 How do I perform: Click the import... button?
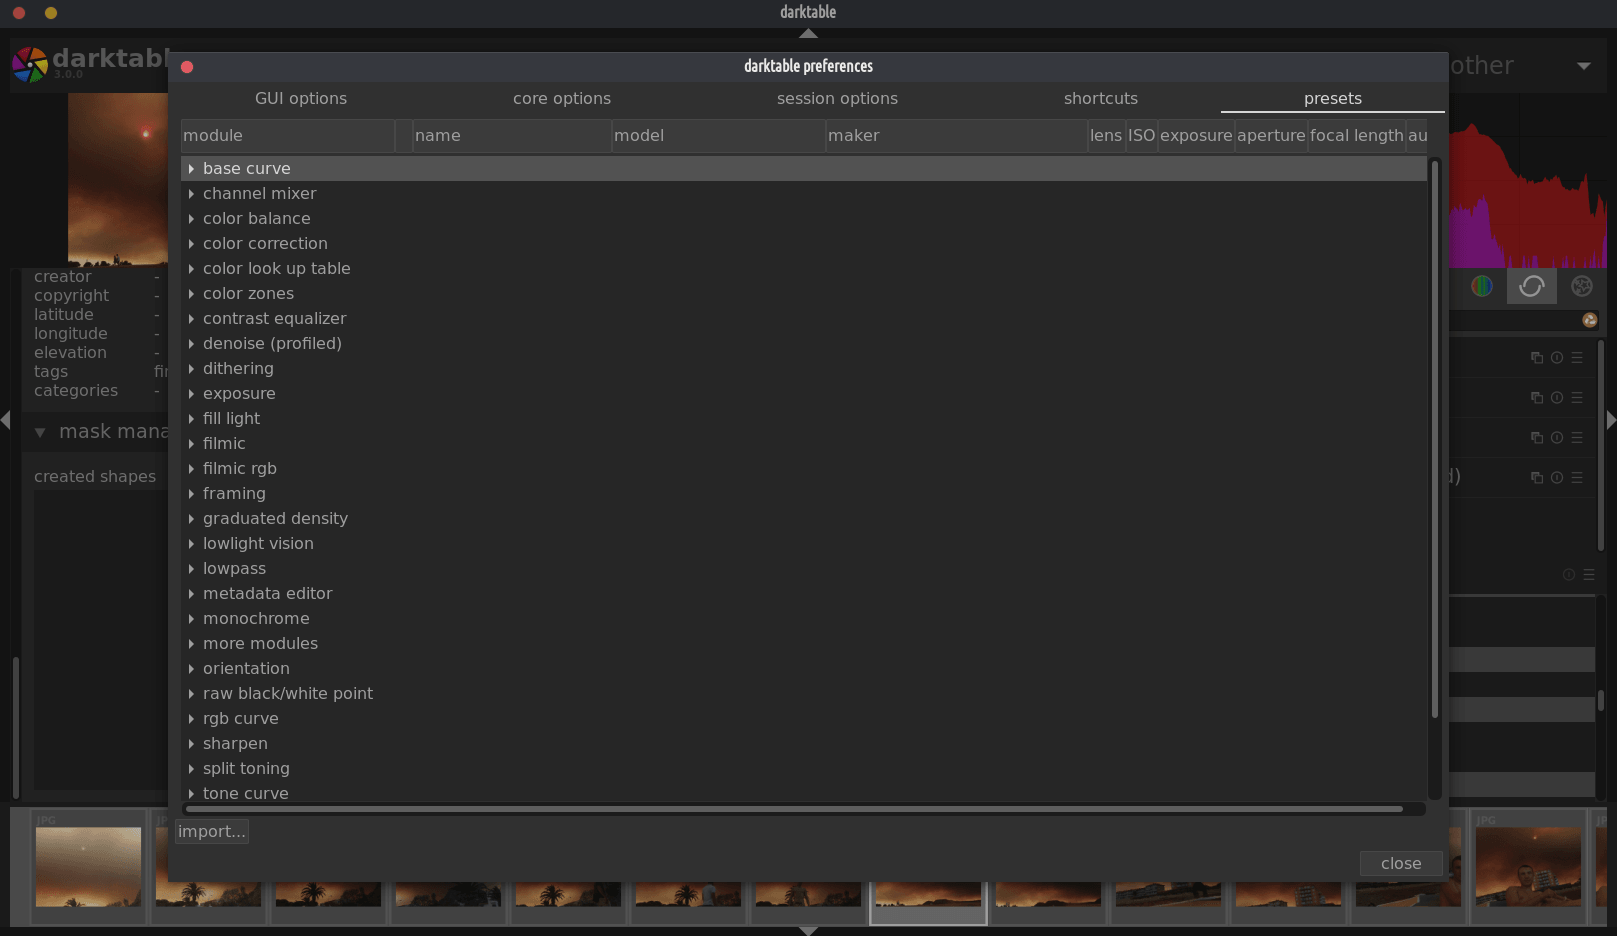click(212, 831)
